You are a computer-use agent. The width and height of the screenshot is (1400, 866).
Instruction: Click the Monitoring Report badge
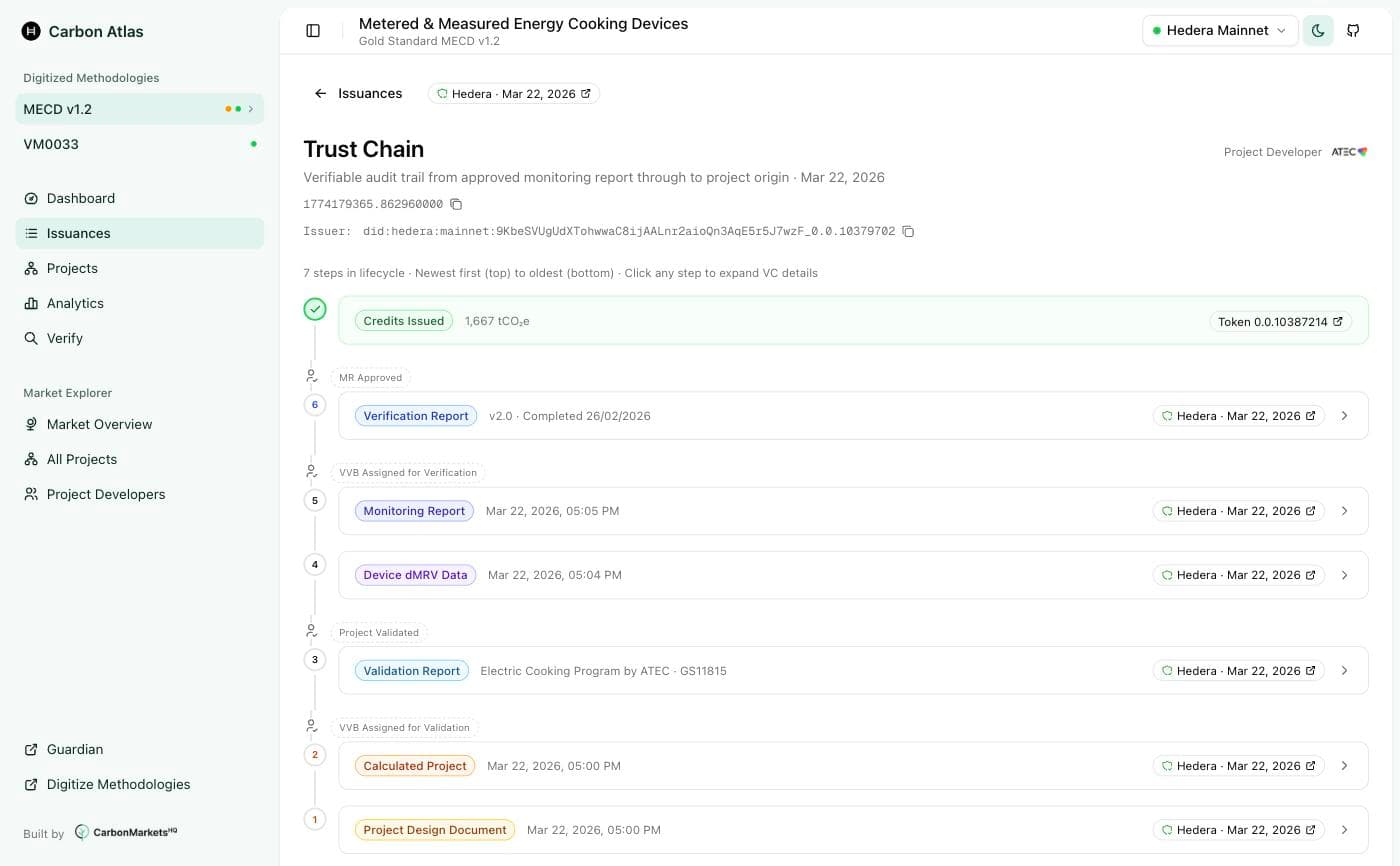pos(414,511)
